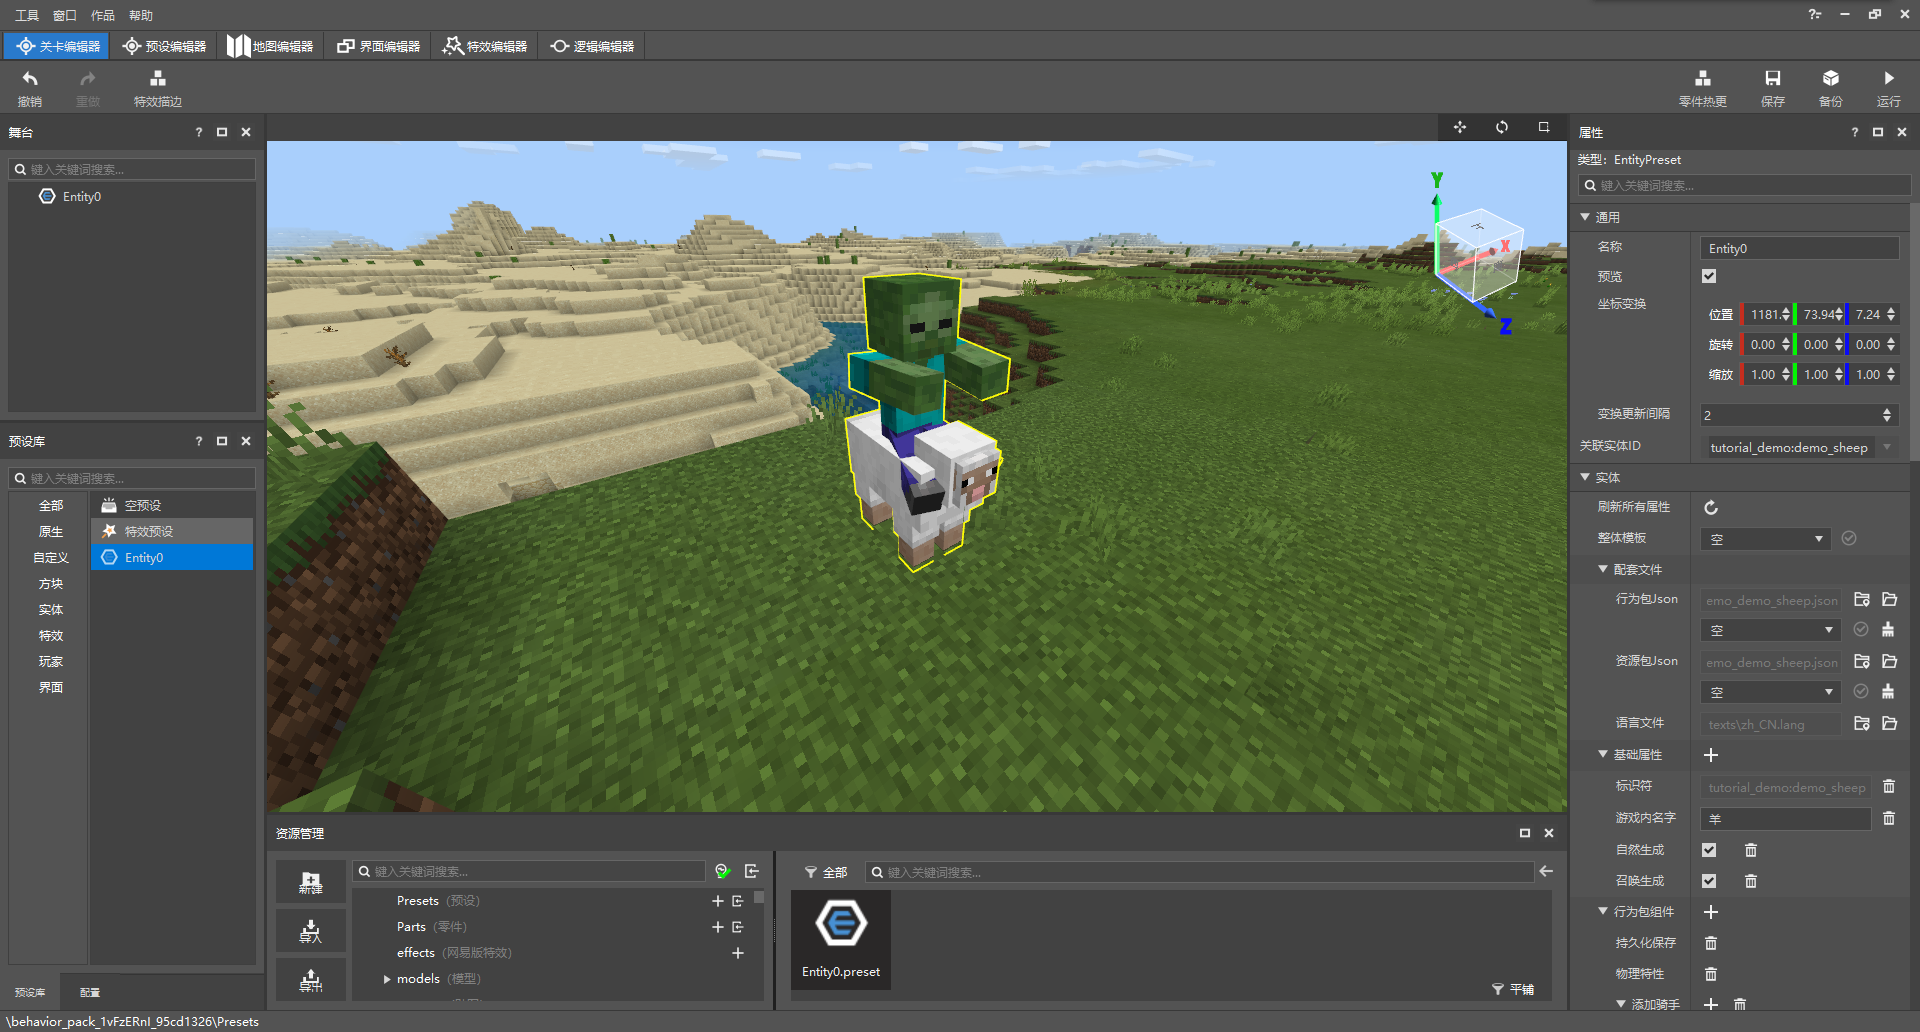The height and width of the screenshot is (1032, 1920).
Task: Click 导入 import button in 资源管理
Action: (x=311, y=931)
